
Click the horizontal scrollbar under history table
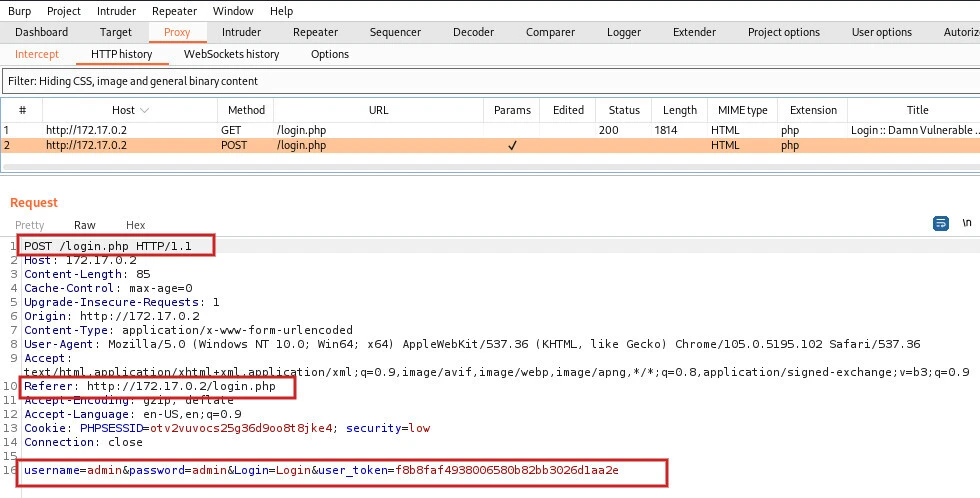(x=490, y=166)
